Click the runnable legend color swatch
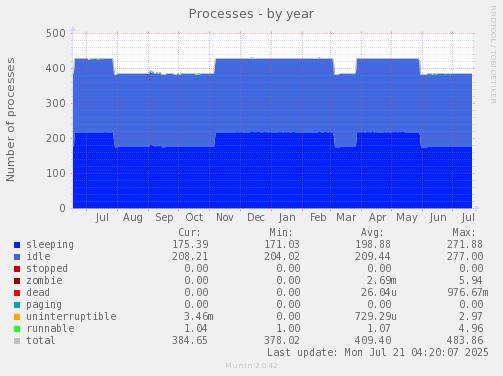The height and width of the screenshot is (376, 503). point(17,329)
